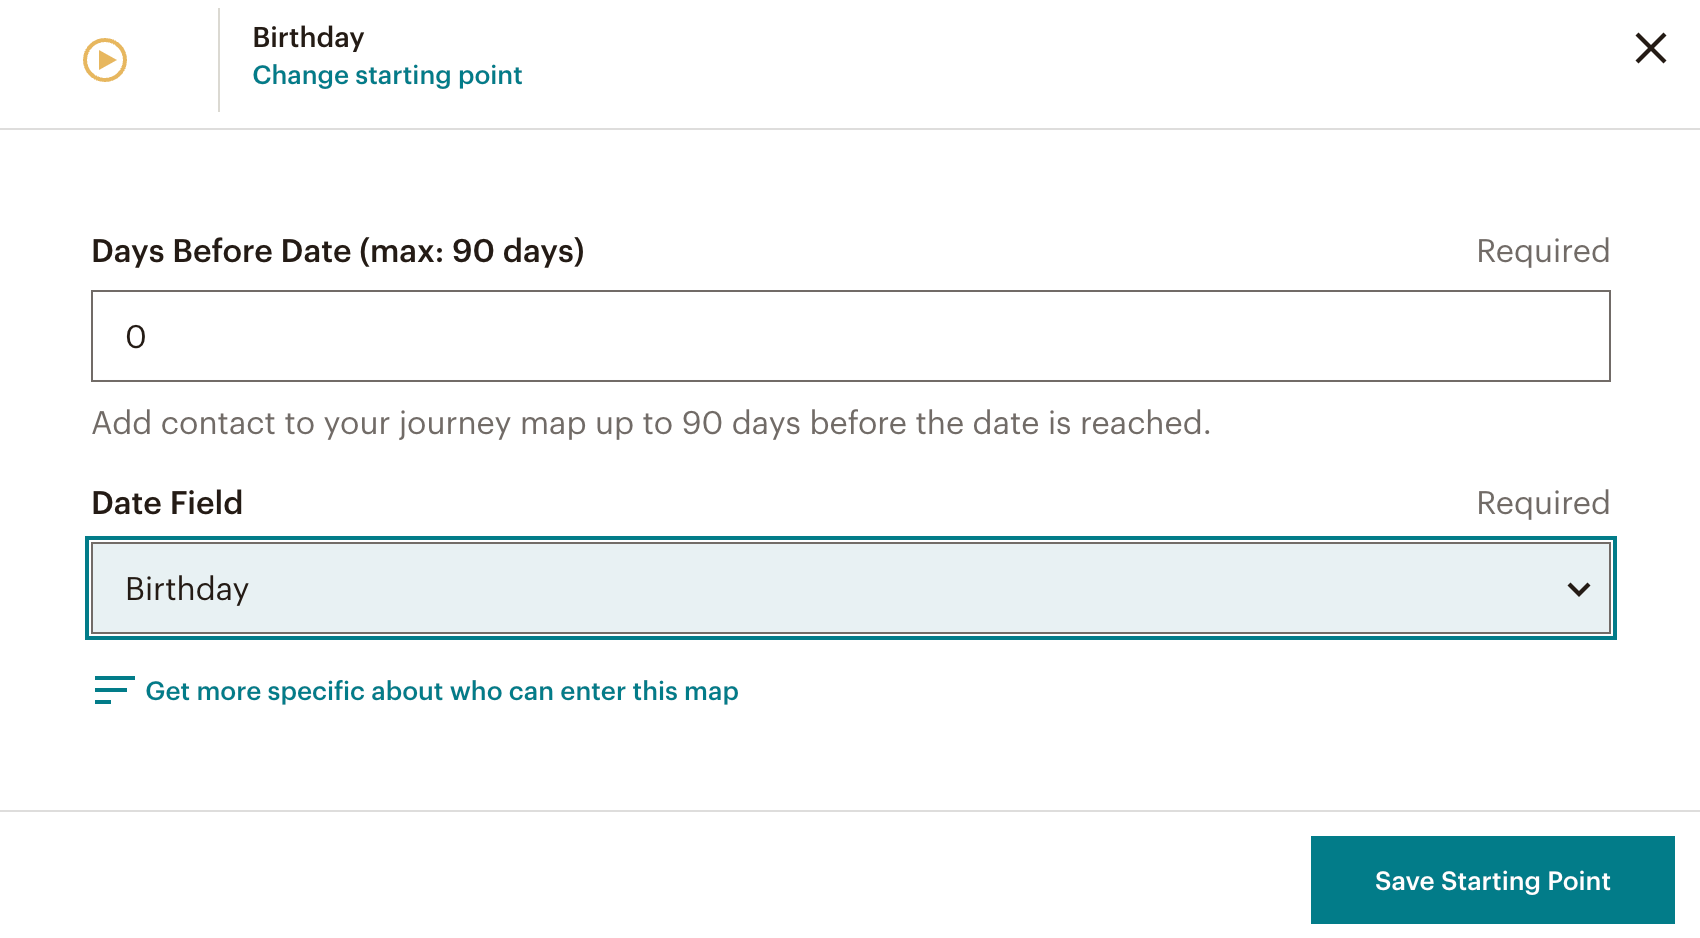
Task: Open the Date Field dropdown showing Birthday
Action: click(850, 589)
